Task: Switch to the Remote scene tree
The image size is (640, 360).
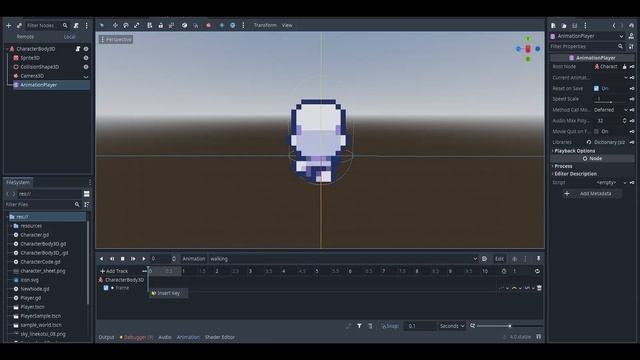Action: coord(25,37)
